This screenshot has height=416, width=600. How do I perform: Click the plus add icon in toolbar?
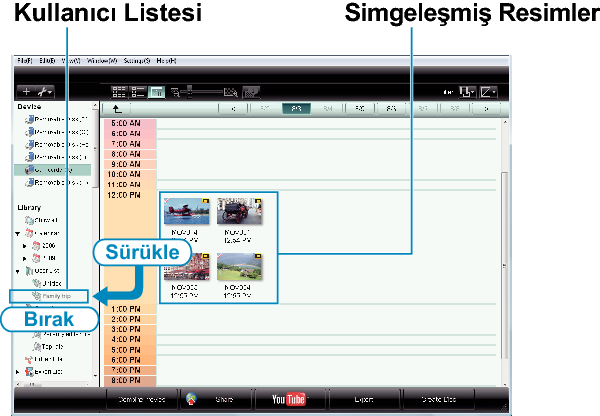[x=26, y=92]
